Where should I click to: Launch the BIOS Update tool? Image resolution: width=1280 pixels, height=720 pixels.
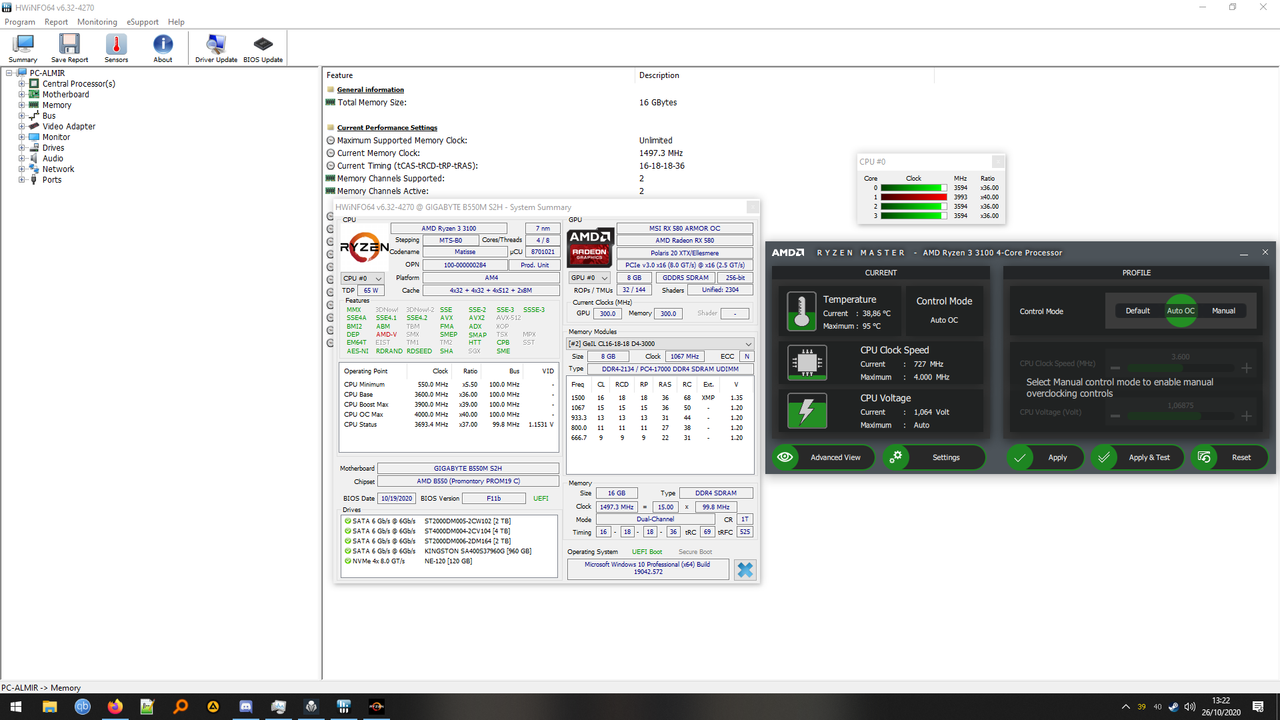[263, 47]
